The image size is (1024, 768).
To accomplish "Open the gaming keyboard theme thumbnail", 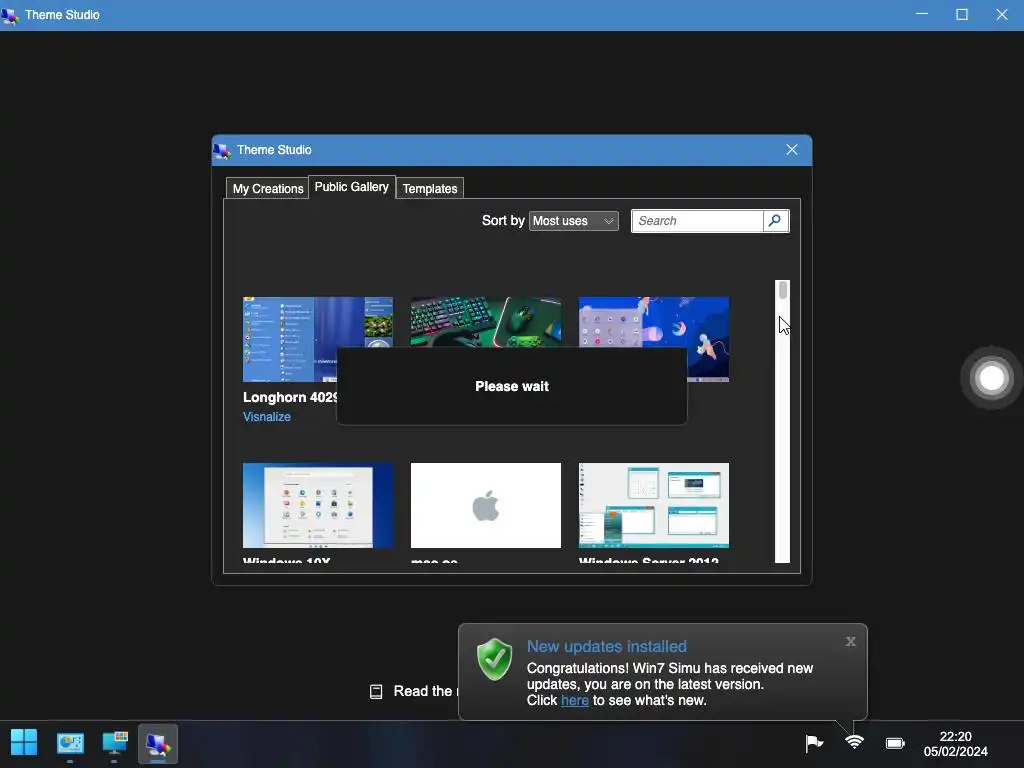I will click(485, 322).
